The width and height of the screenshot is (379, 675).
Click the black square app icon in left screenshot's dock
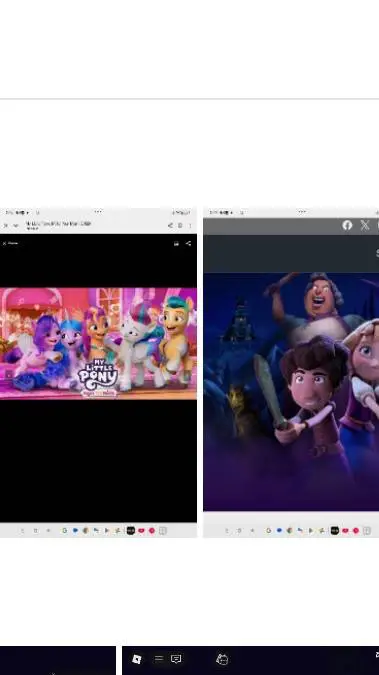tap(130, 531)
